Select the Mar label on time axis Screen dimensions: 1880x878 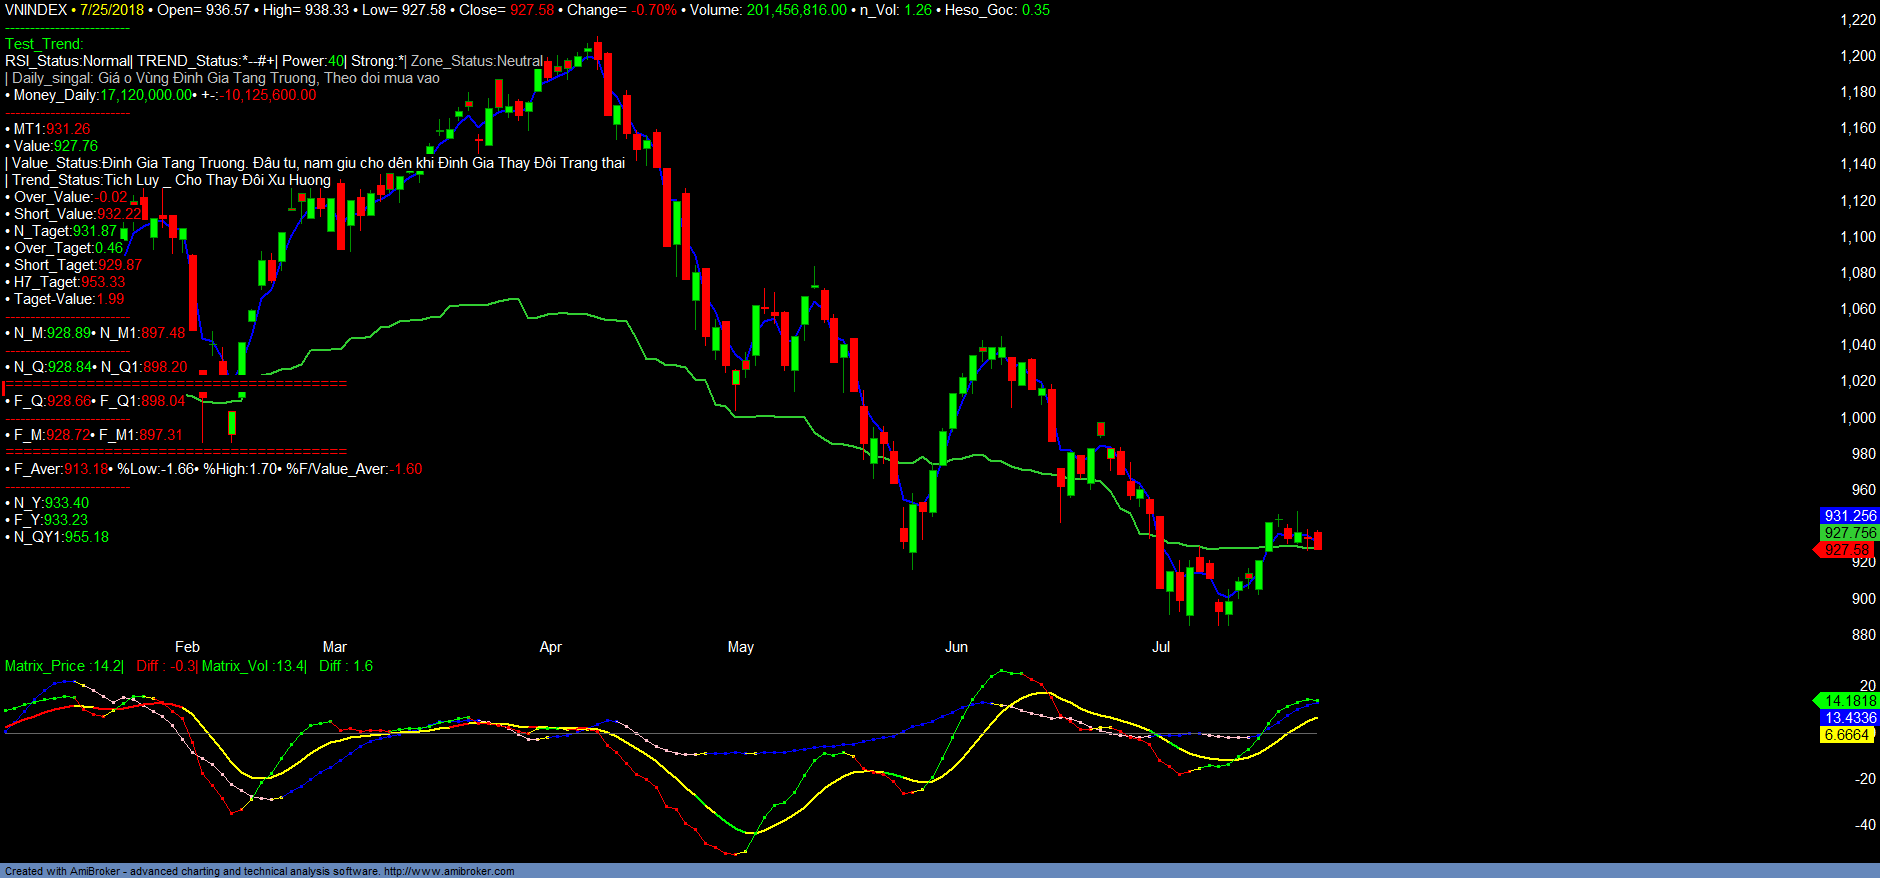(x=335, y=647)
